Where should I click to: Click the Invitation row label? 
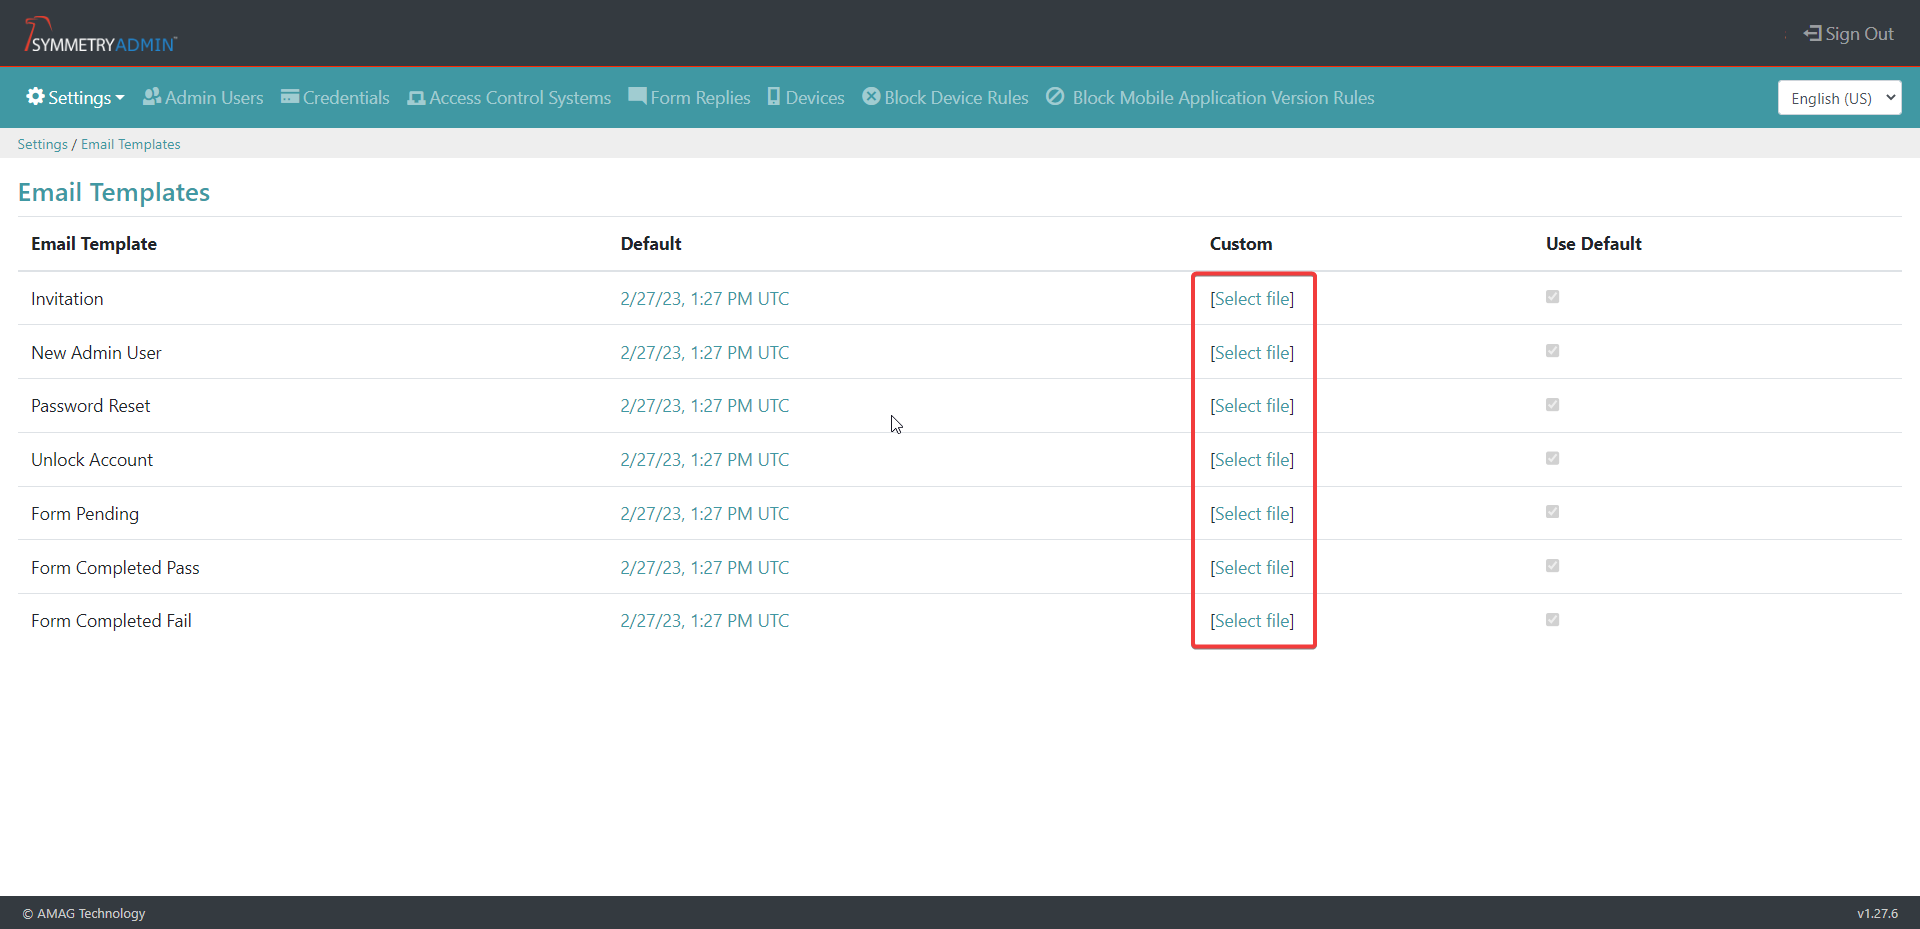click(67, 299)
